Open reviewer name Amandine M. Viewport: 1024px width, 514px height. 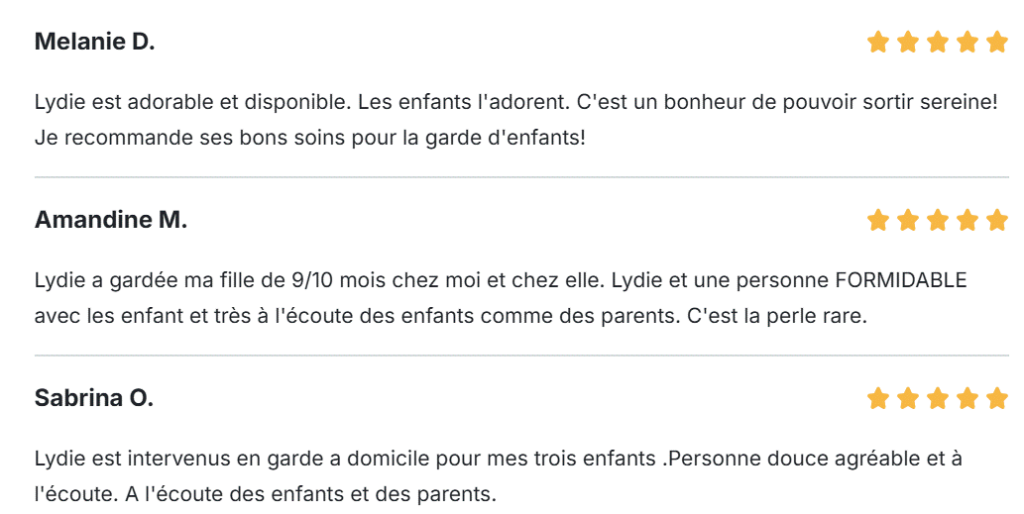[111, 220]
